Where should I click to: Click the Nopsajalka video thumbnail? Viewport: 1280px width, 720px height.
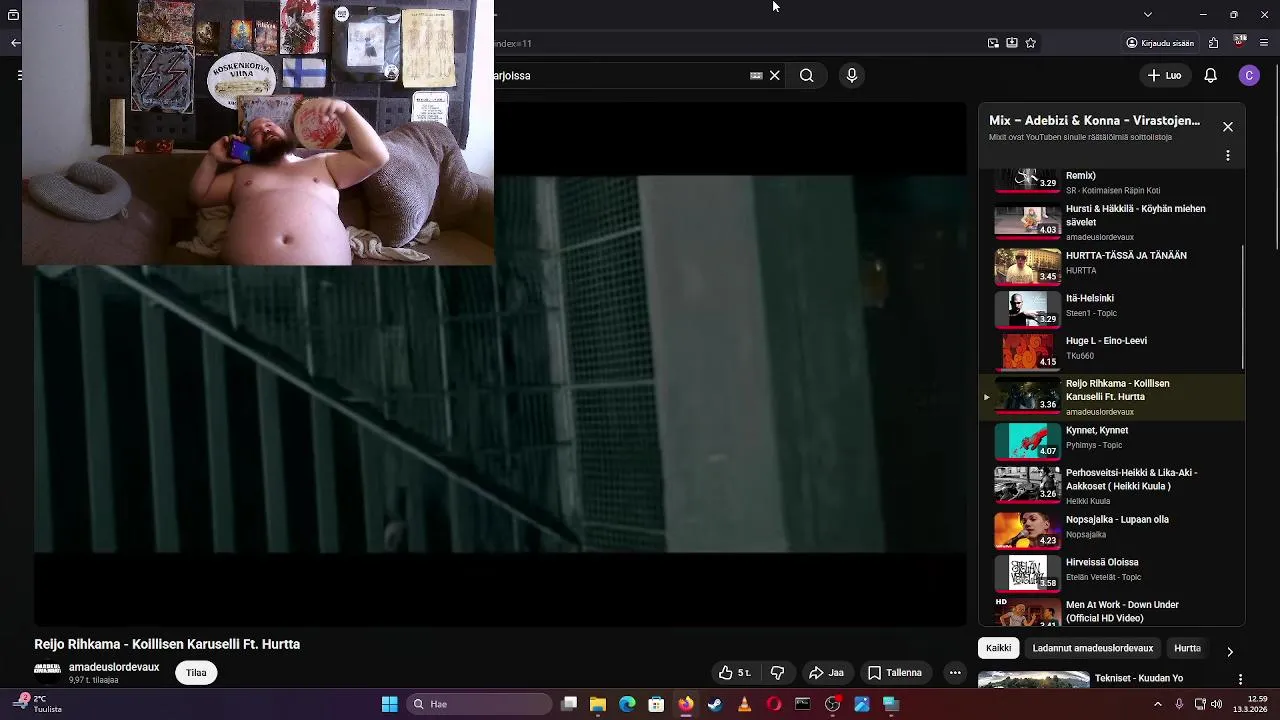1027,530
